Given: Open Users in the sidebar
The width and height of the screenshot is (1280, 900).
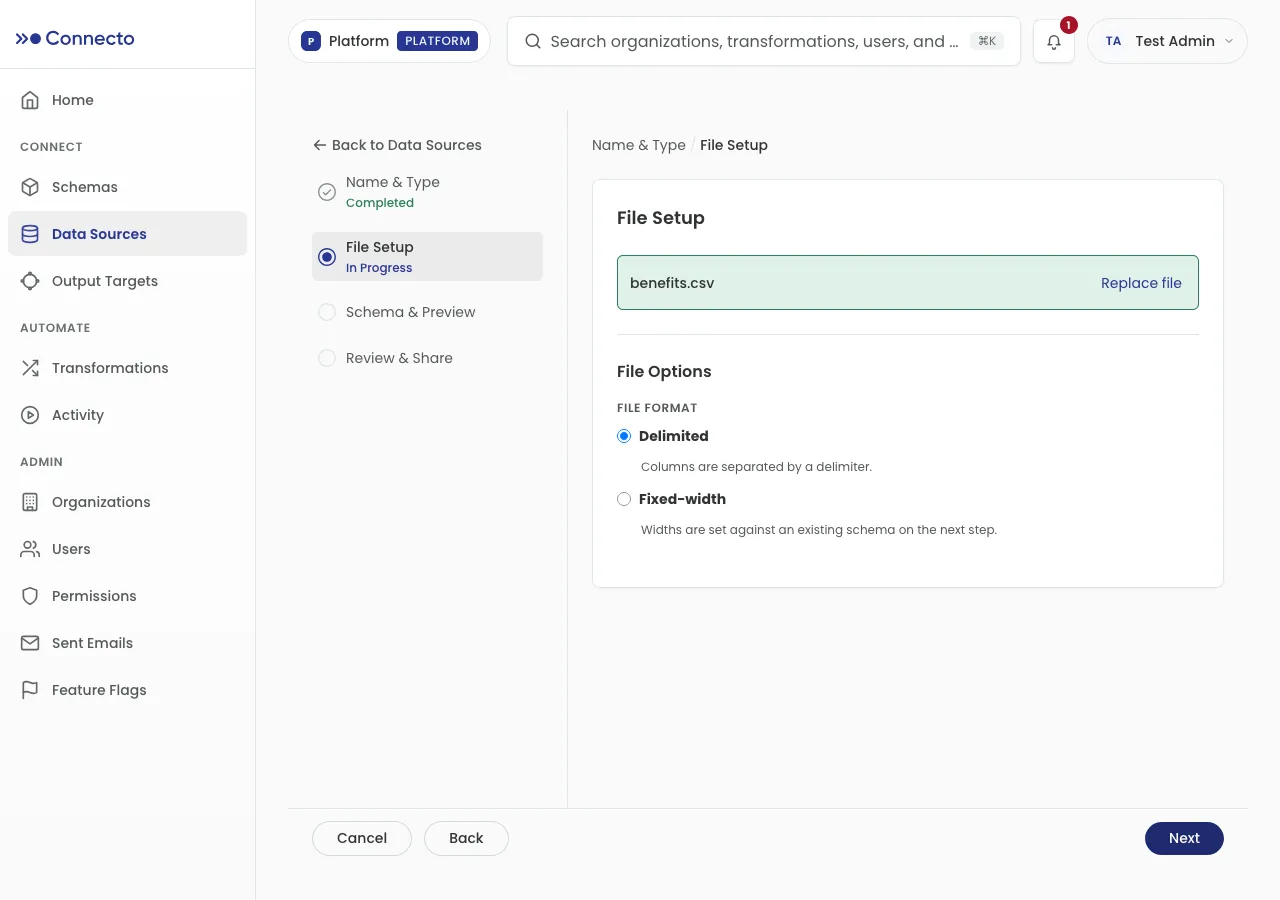Looking at the screenshot, I should pos(127,549).
